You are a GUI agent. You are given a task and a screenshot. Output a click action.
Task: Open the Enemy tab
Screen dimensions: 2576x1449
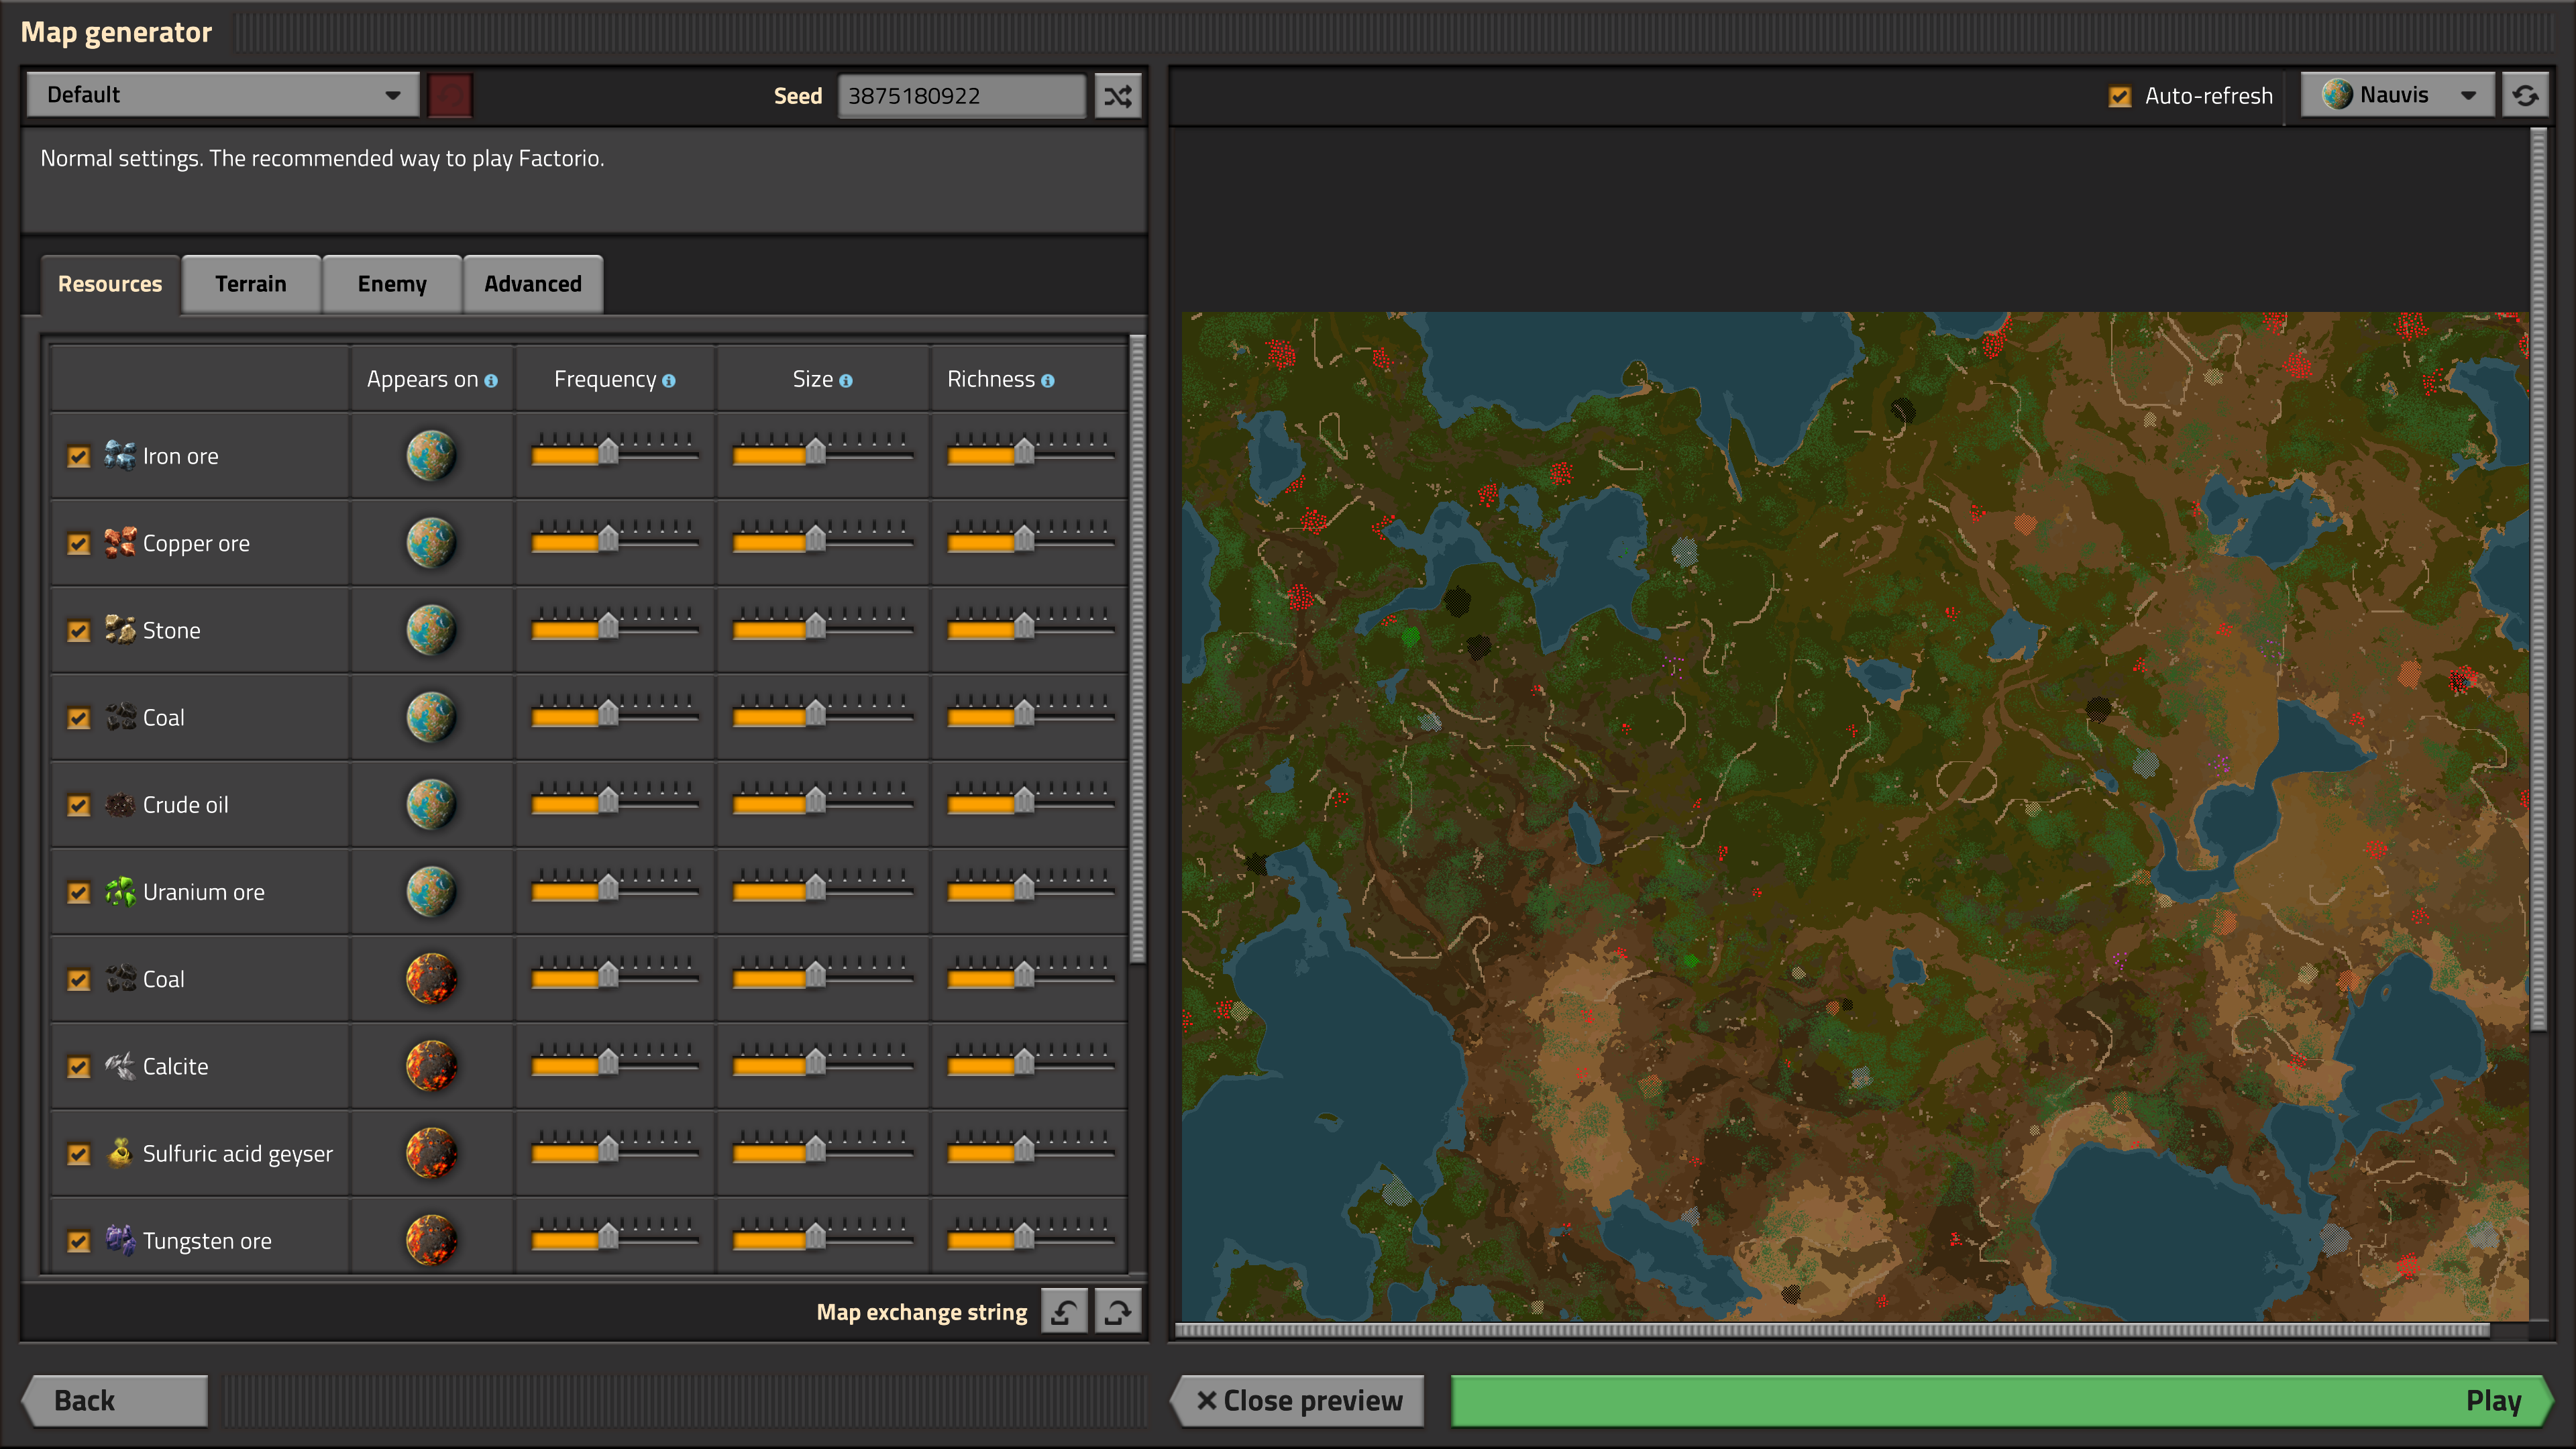click(392, 284)
